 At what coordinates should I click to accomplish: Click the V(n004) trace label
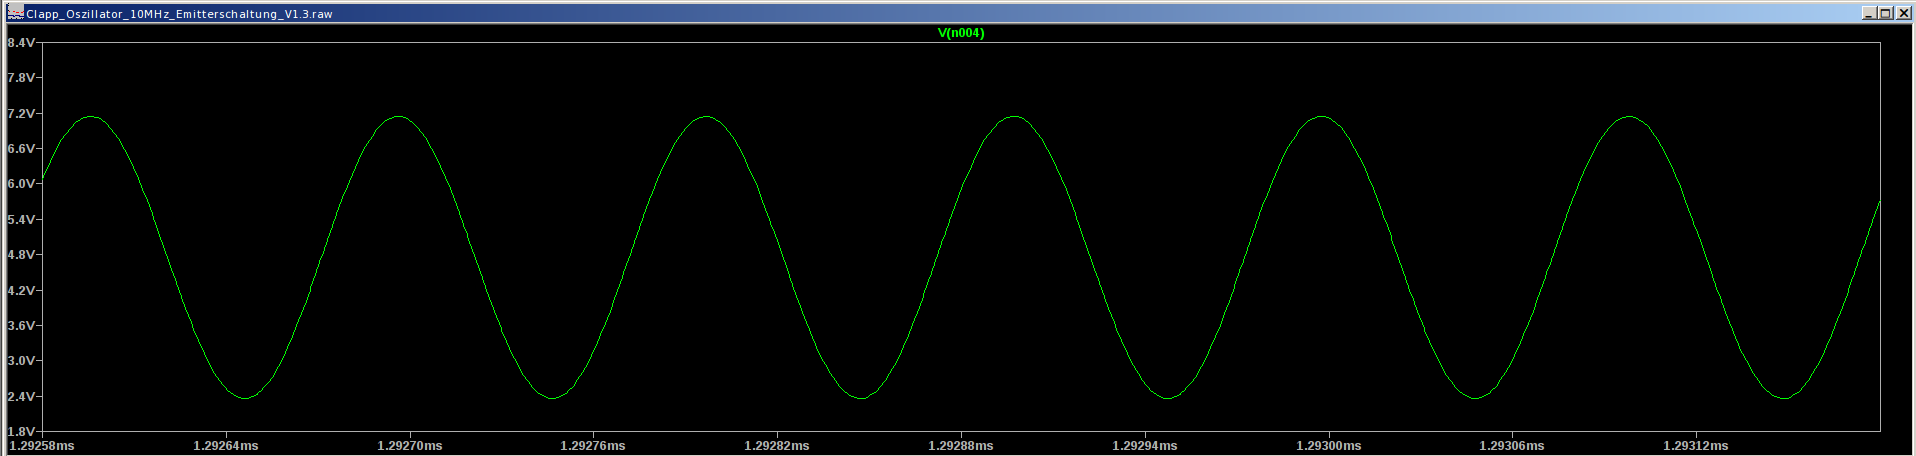pyautogui.click(x=960, y=33)
